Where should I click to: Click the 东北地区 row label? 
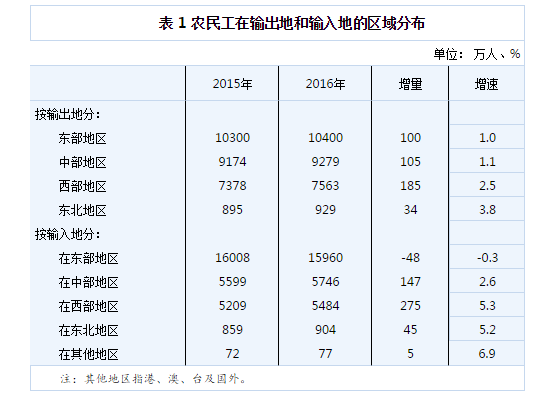(82, 210)
